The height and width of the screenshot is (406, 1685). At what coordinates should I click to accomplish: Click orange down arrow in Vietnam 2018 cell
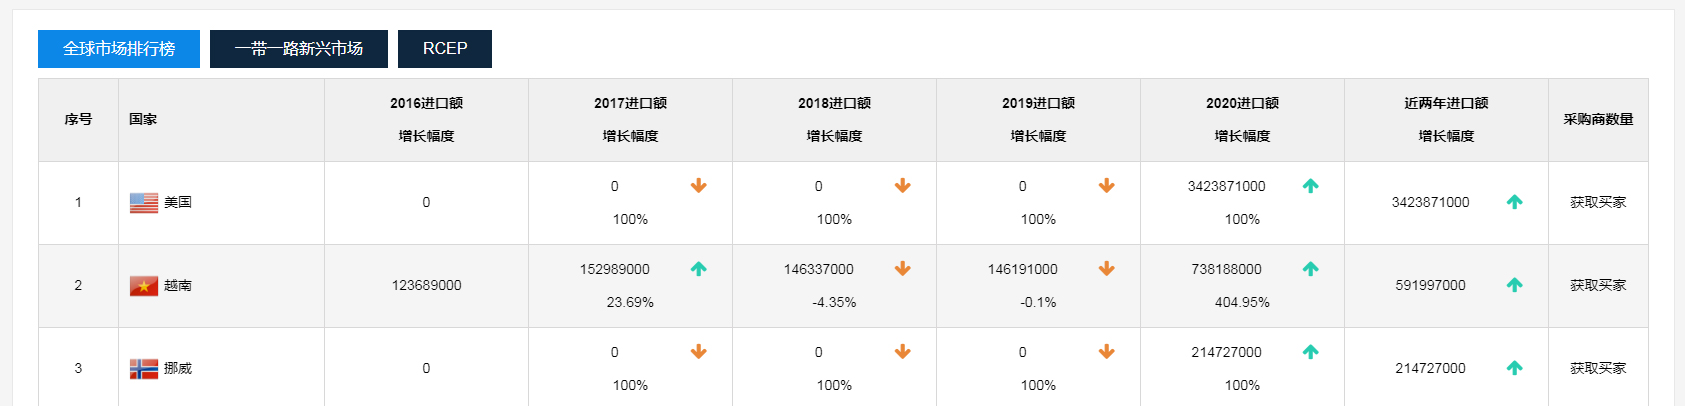click(903, 269)
